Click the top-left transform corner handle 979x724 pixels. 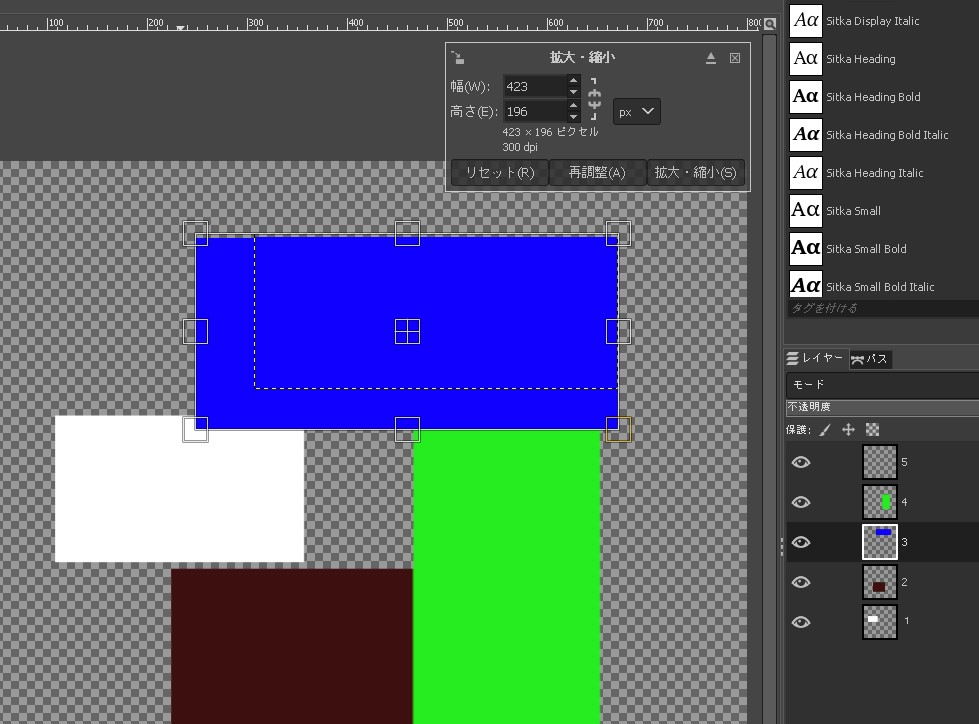pyautogui.click(x=195, y=233)
